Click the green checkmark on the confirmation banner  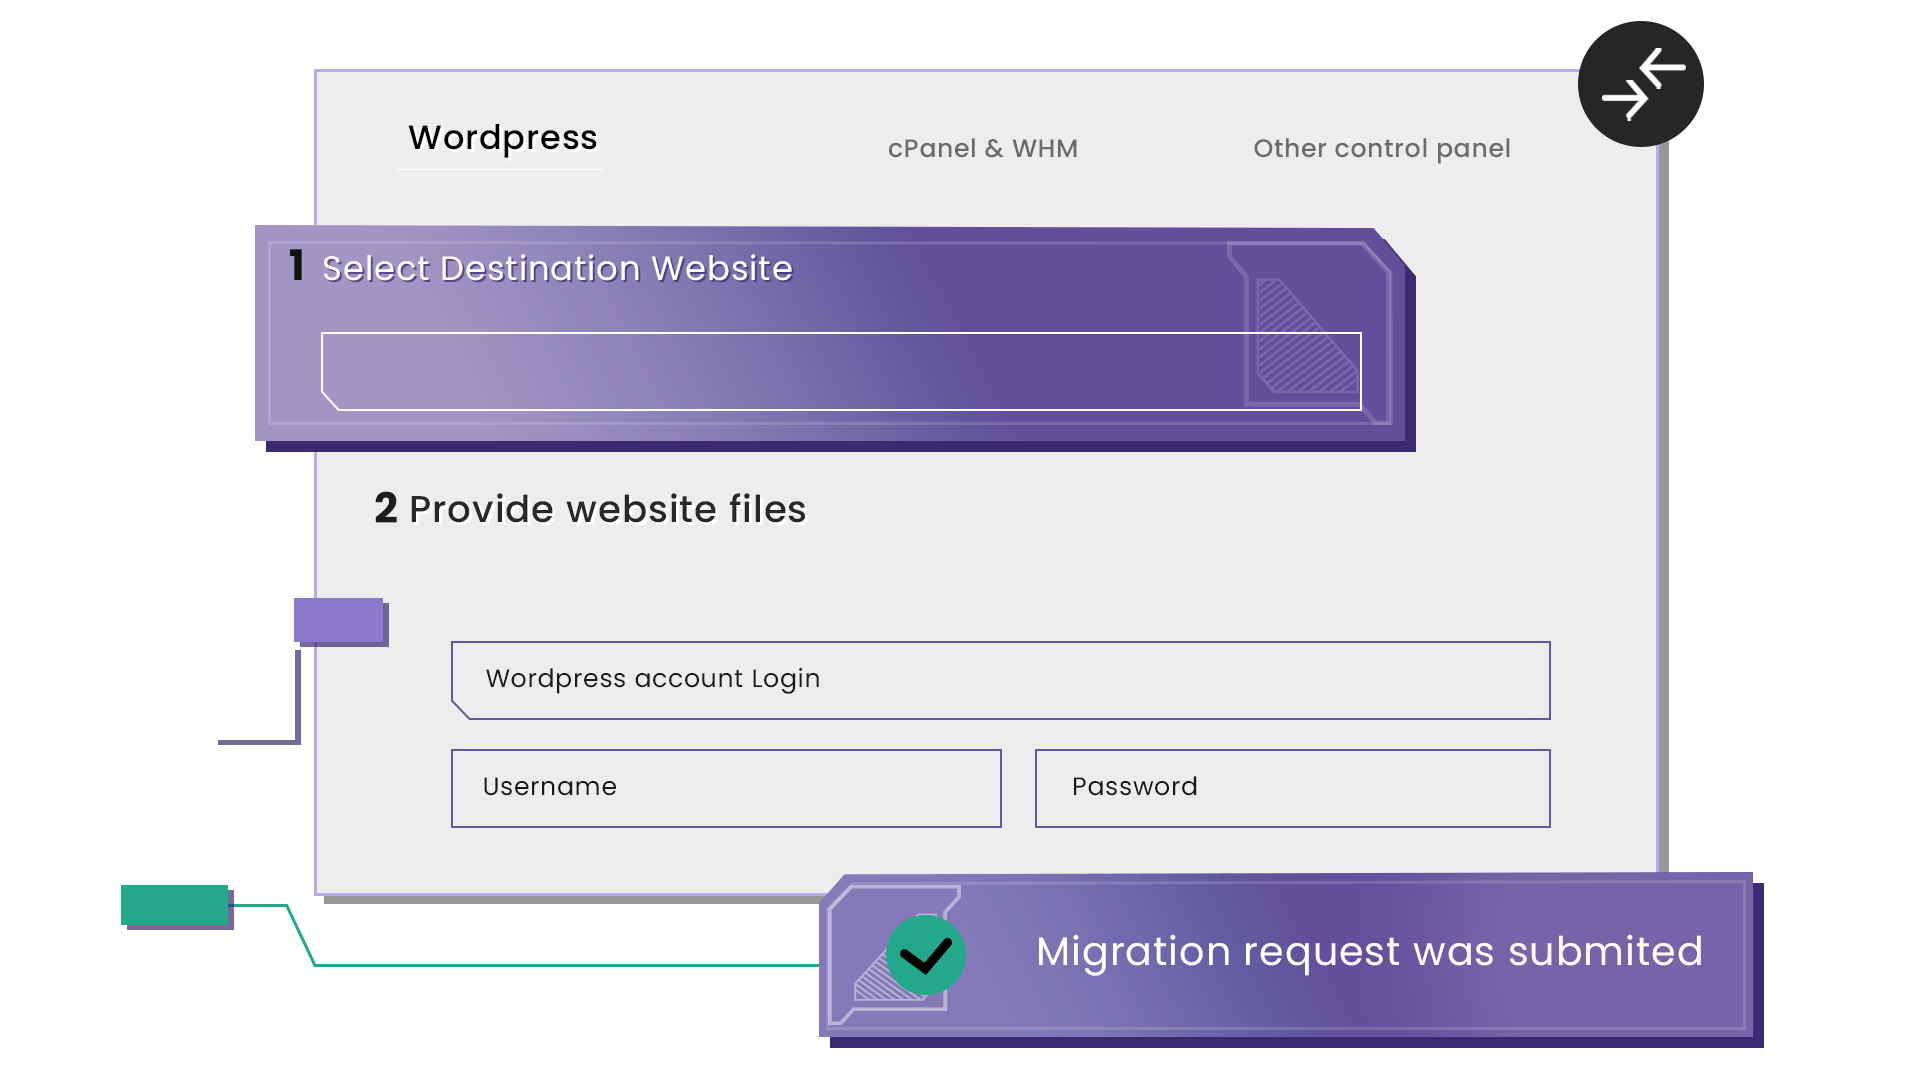coord(925,953)
